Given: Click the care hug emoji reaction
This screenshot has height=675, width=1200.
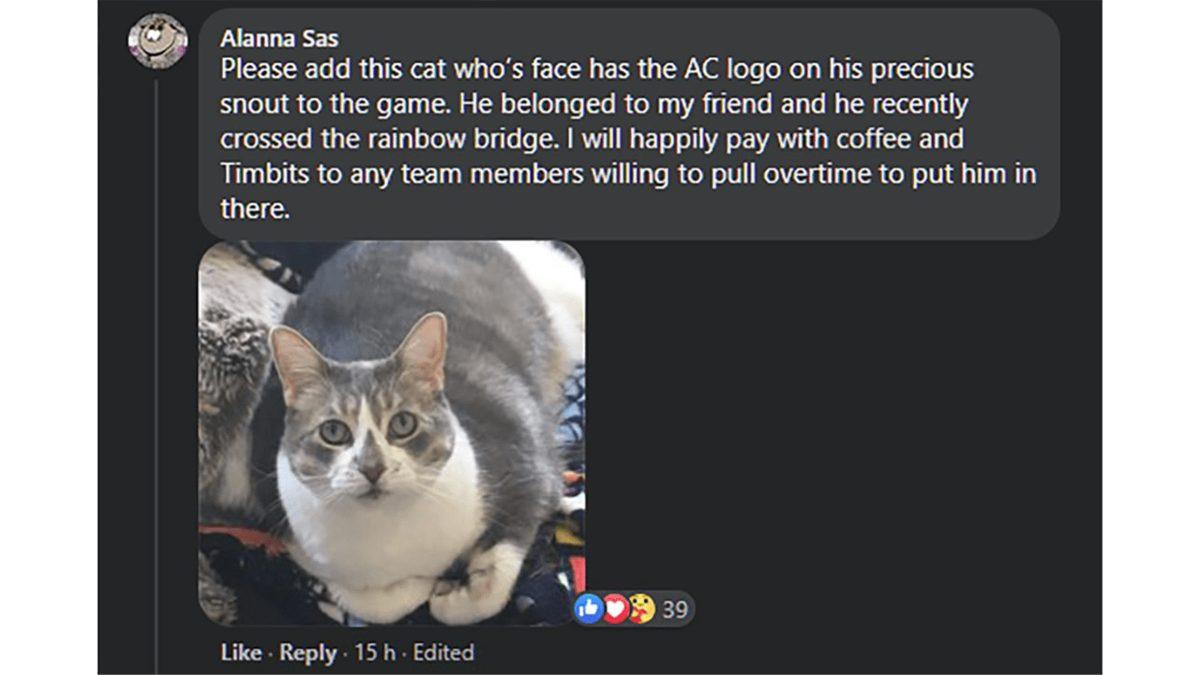Looking at the screenshot, I should tap(640, 608).
